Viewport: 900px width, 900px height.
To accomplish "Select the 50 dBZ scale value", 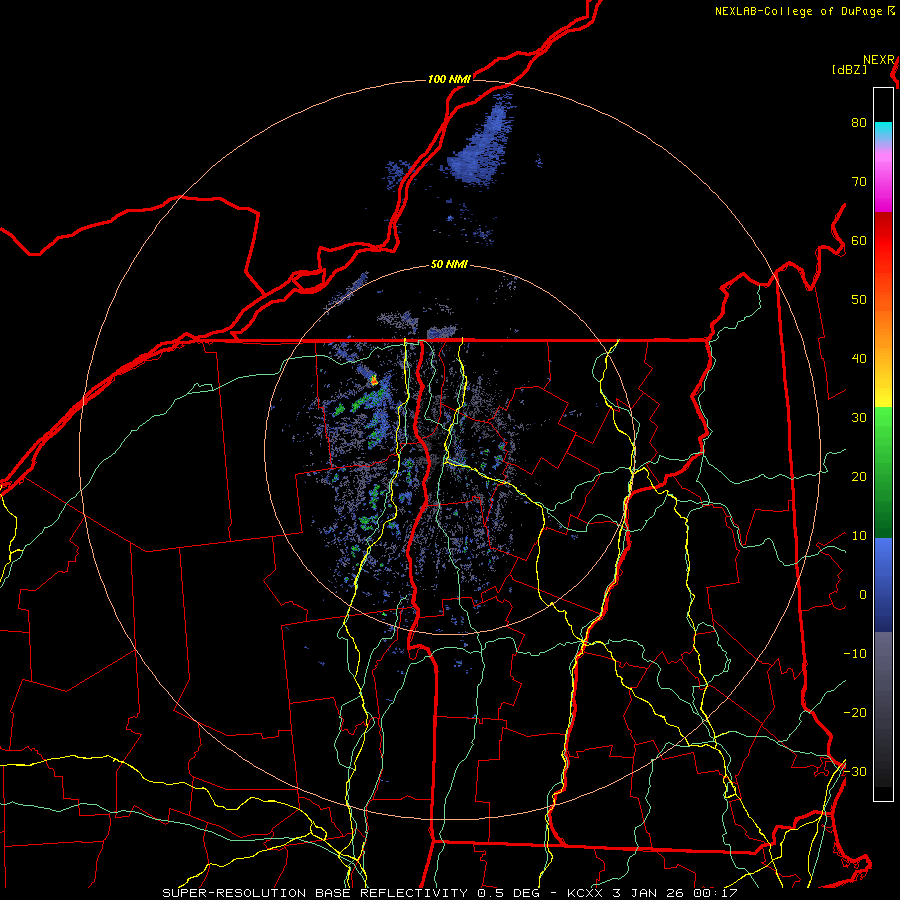I will [859, 300].
